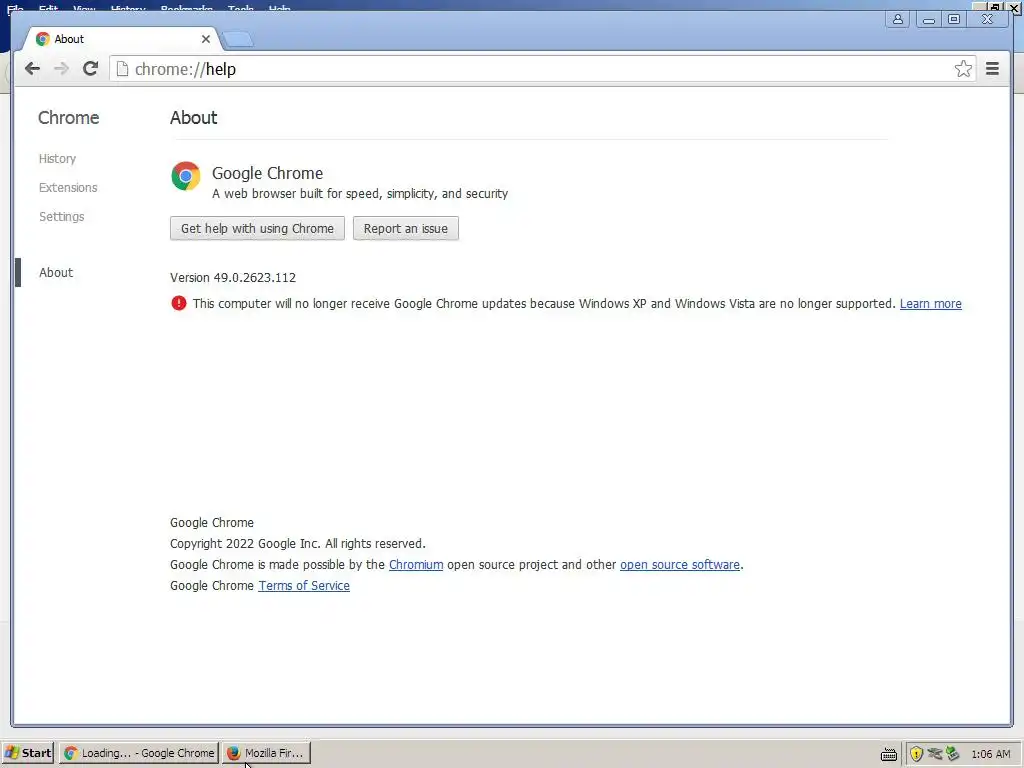Go back using the back arrow
Screen dimensions: 1024x768
pyautogui.click(x=32, y=69)
